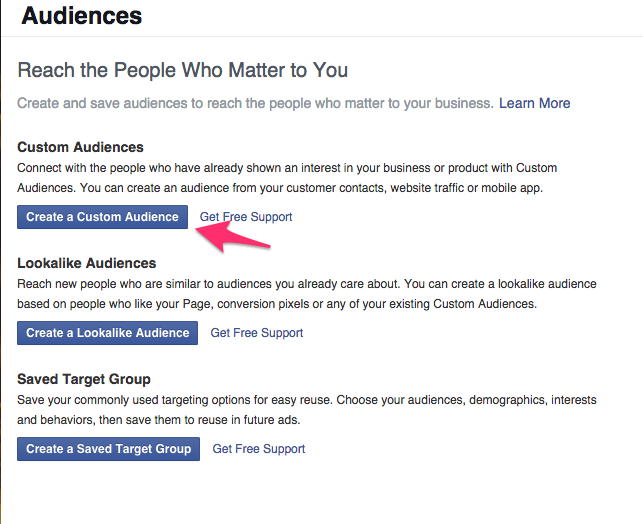Follow the Learn More link
This screenshot has width=643, height=524.
[534, 103]
